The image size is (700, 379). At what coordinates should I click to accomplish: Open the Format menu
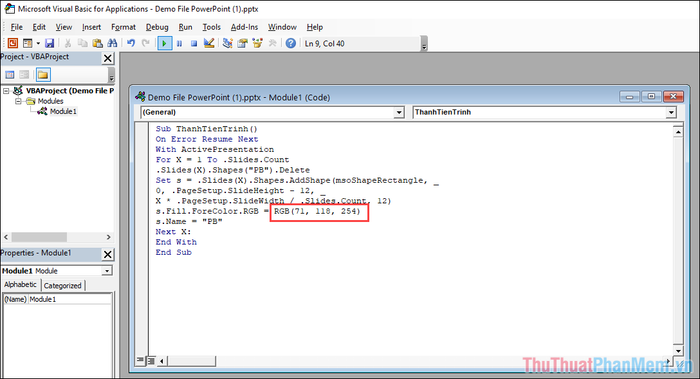tap(123, 27)
